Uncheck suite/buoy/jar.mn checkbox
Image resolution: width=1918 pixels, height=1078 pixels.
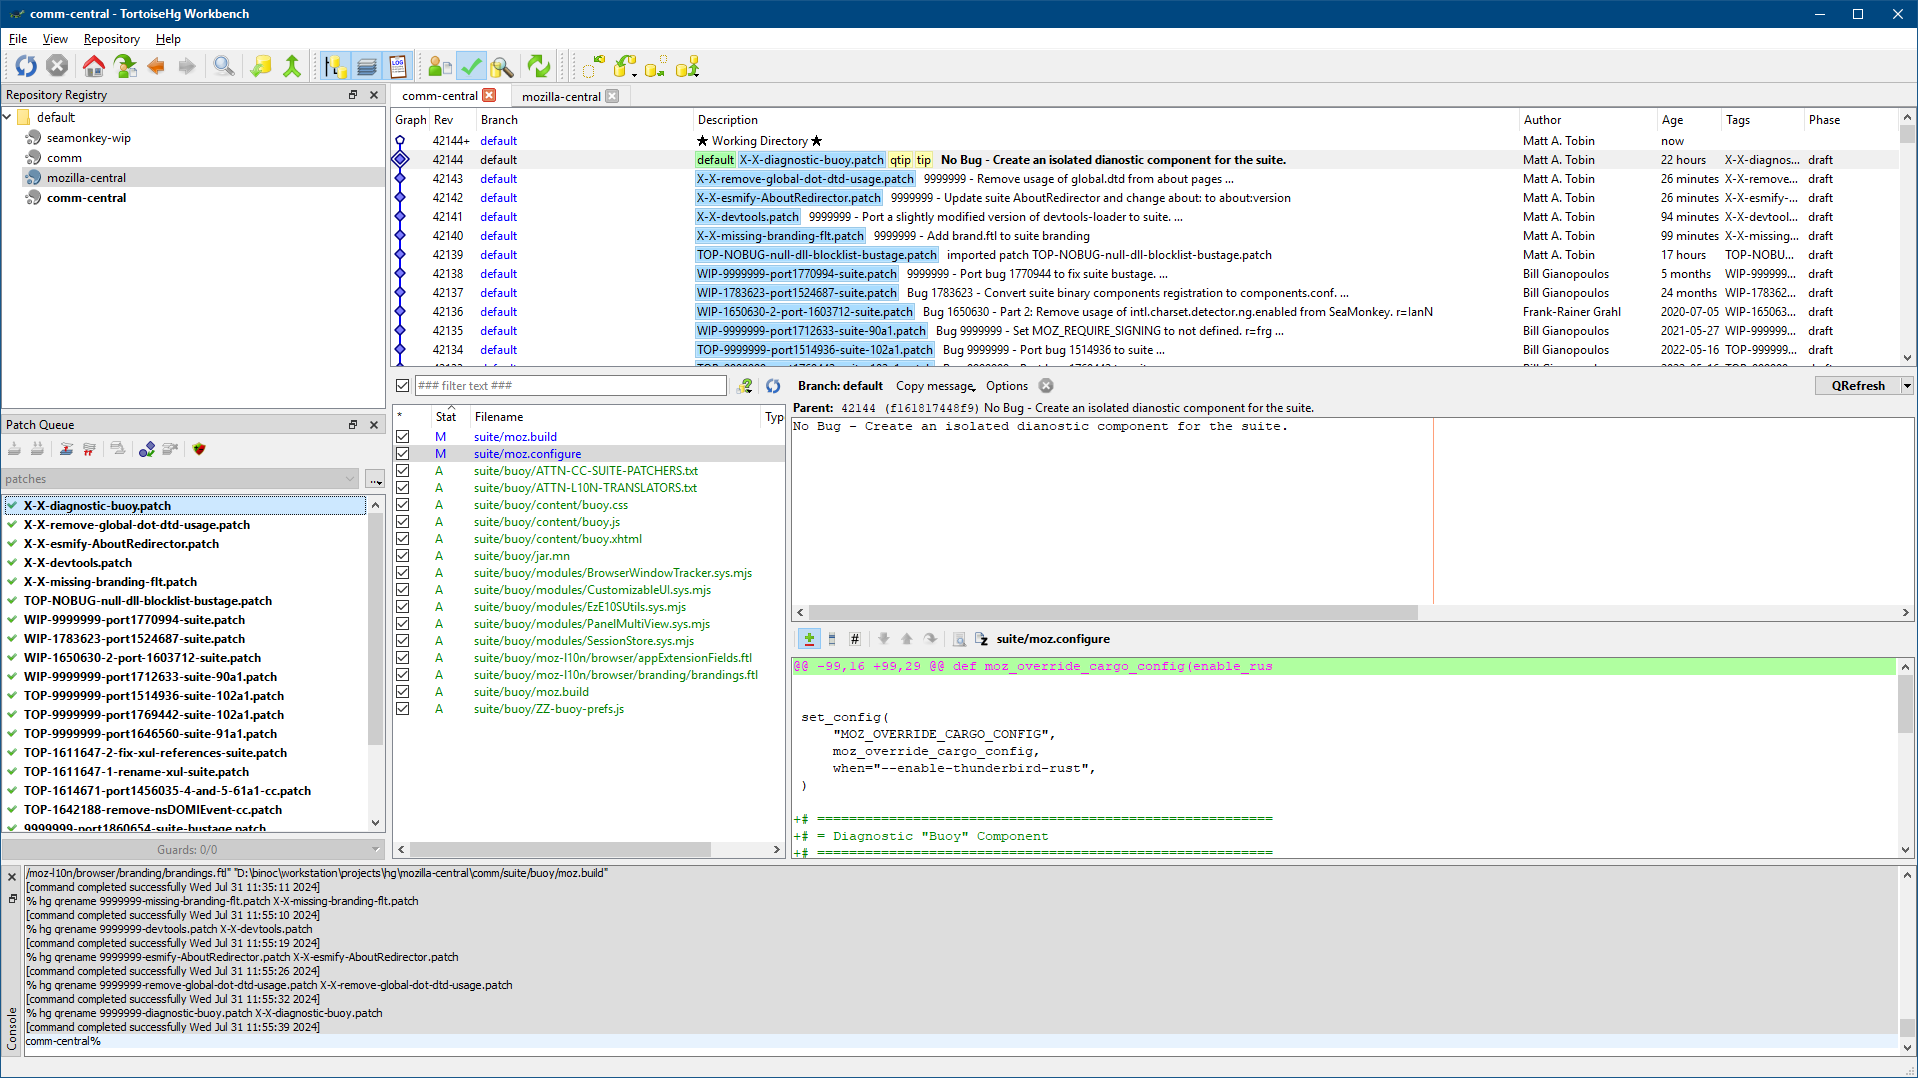click(402, 556)
